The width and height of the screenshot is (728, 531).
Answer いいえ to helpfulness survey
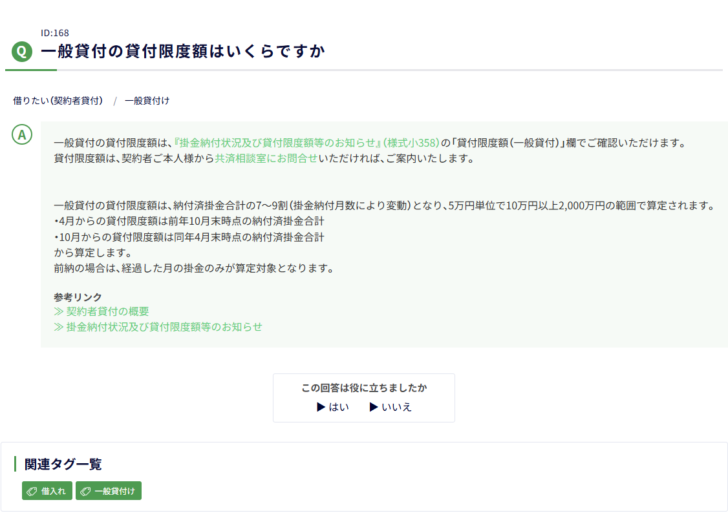390,407
